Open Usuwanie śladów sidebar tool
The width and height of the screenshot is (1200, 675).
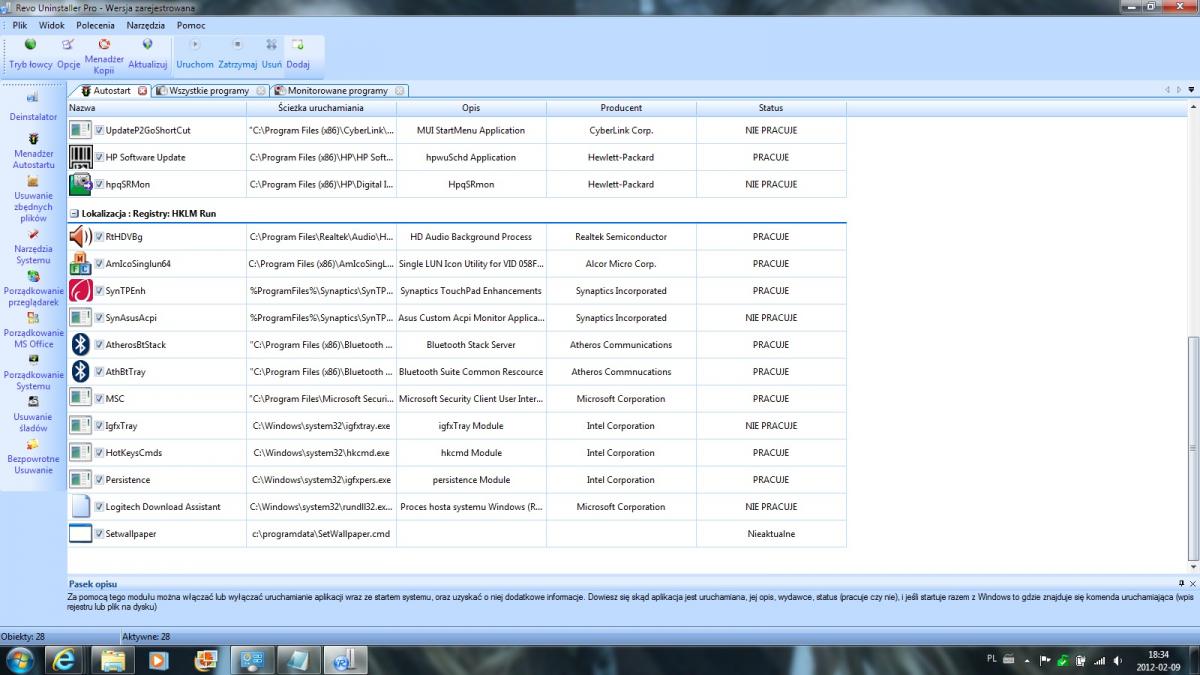click(x=33, y=415)
